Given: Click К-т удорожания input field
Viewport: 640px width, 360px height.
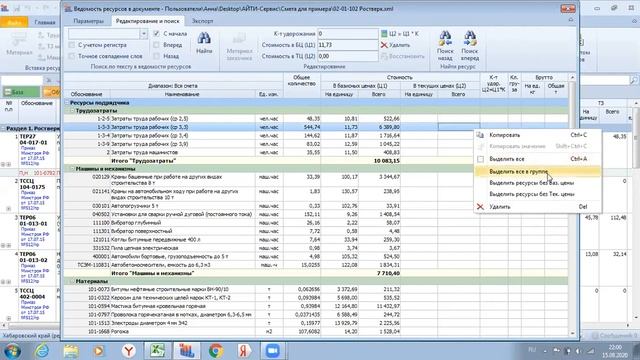Looking at the screenshot, I should coord(348,34).
